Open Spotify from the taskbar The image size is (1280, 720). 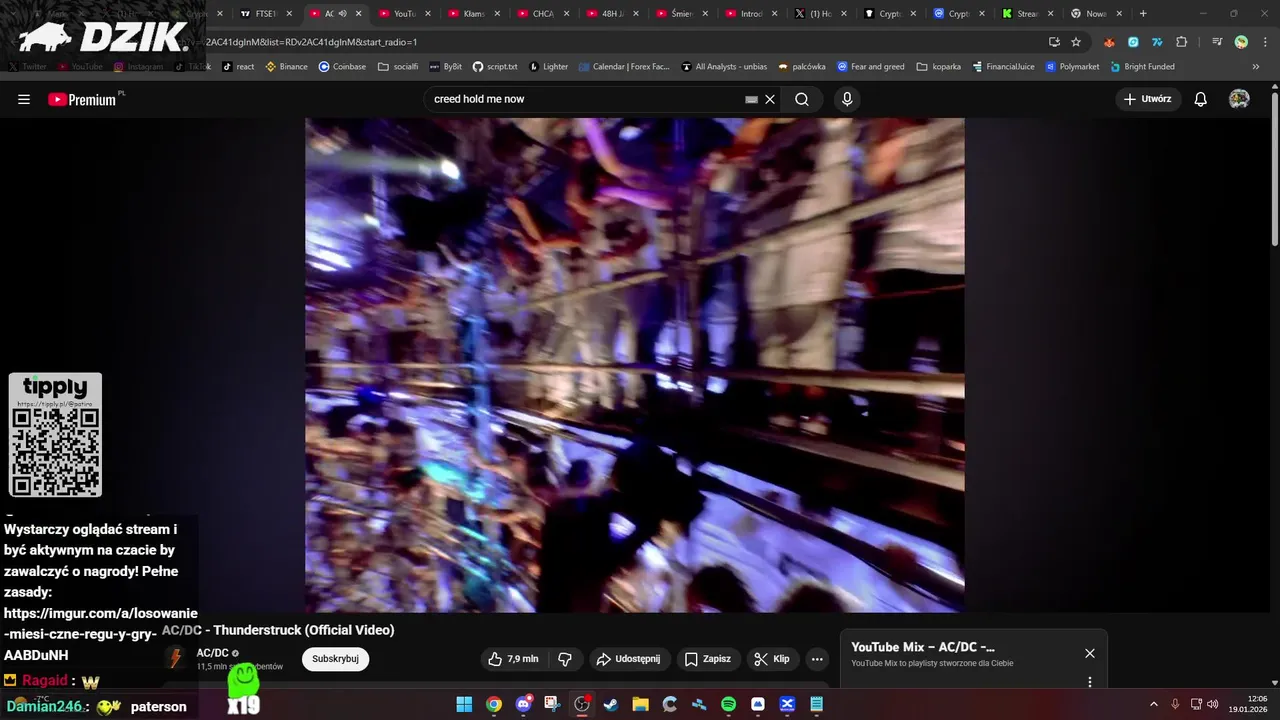(x=728, y=704)
